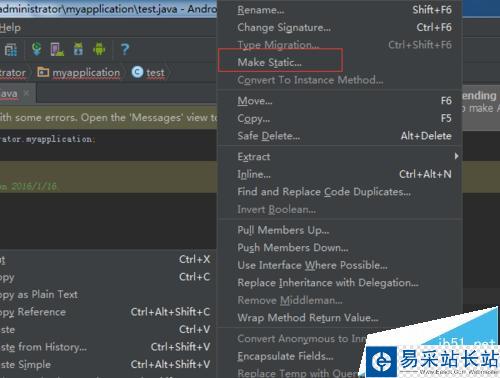The image size is (500, 378).
Task: Close the test.java editor tab
Action: coord(27,93)
